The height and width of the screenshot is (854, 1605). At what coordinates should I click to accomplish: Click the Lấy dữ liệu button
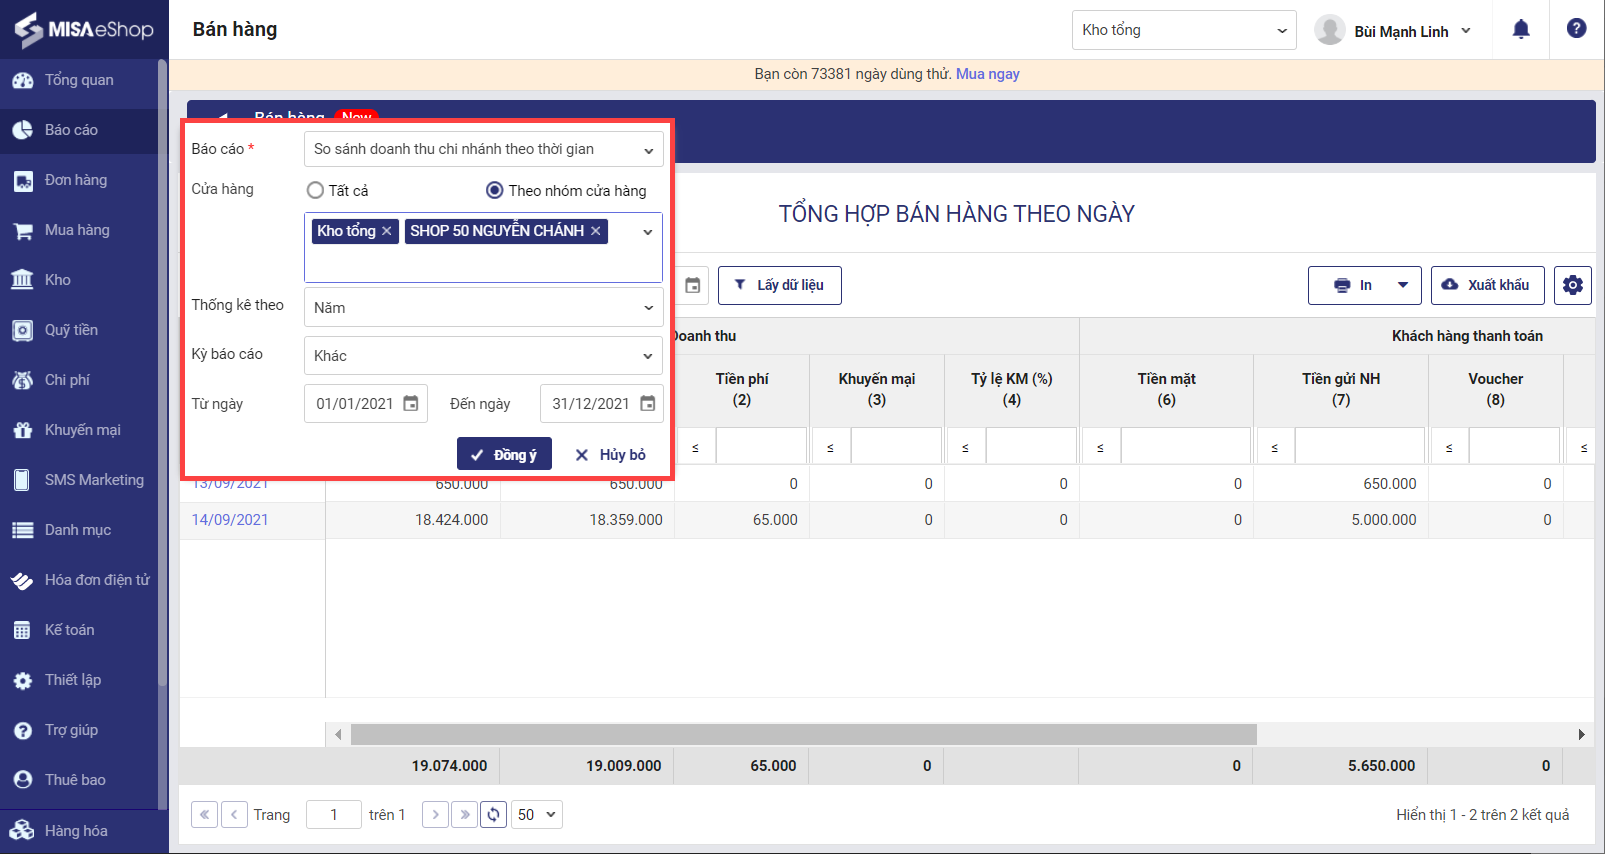pos(780,285)
